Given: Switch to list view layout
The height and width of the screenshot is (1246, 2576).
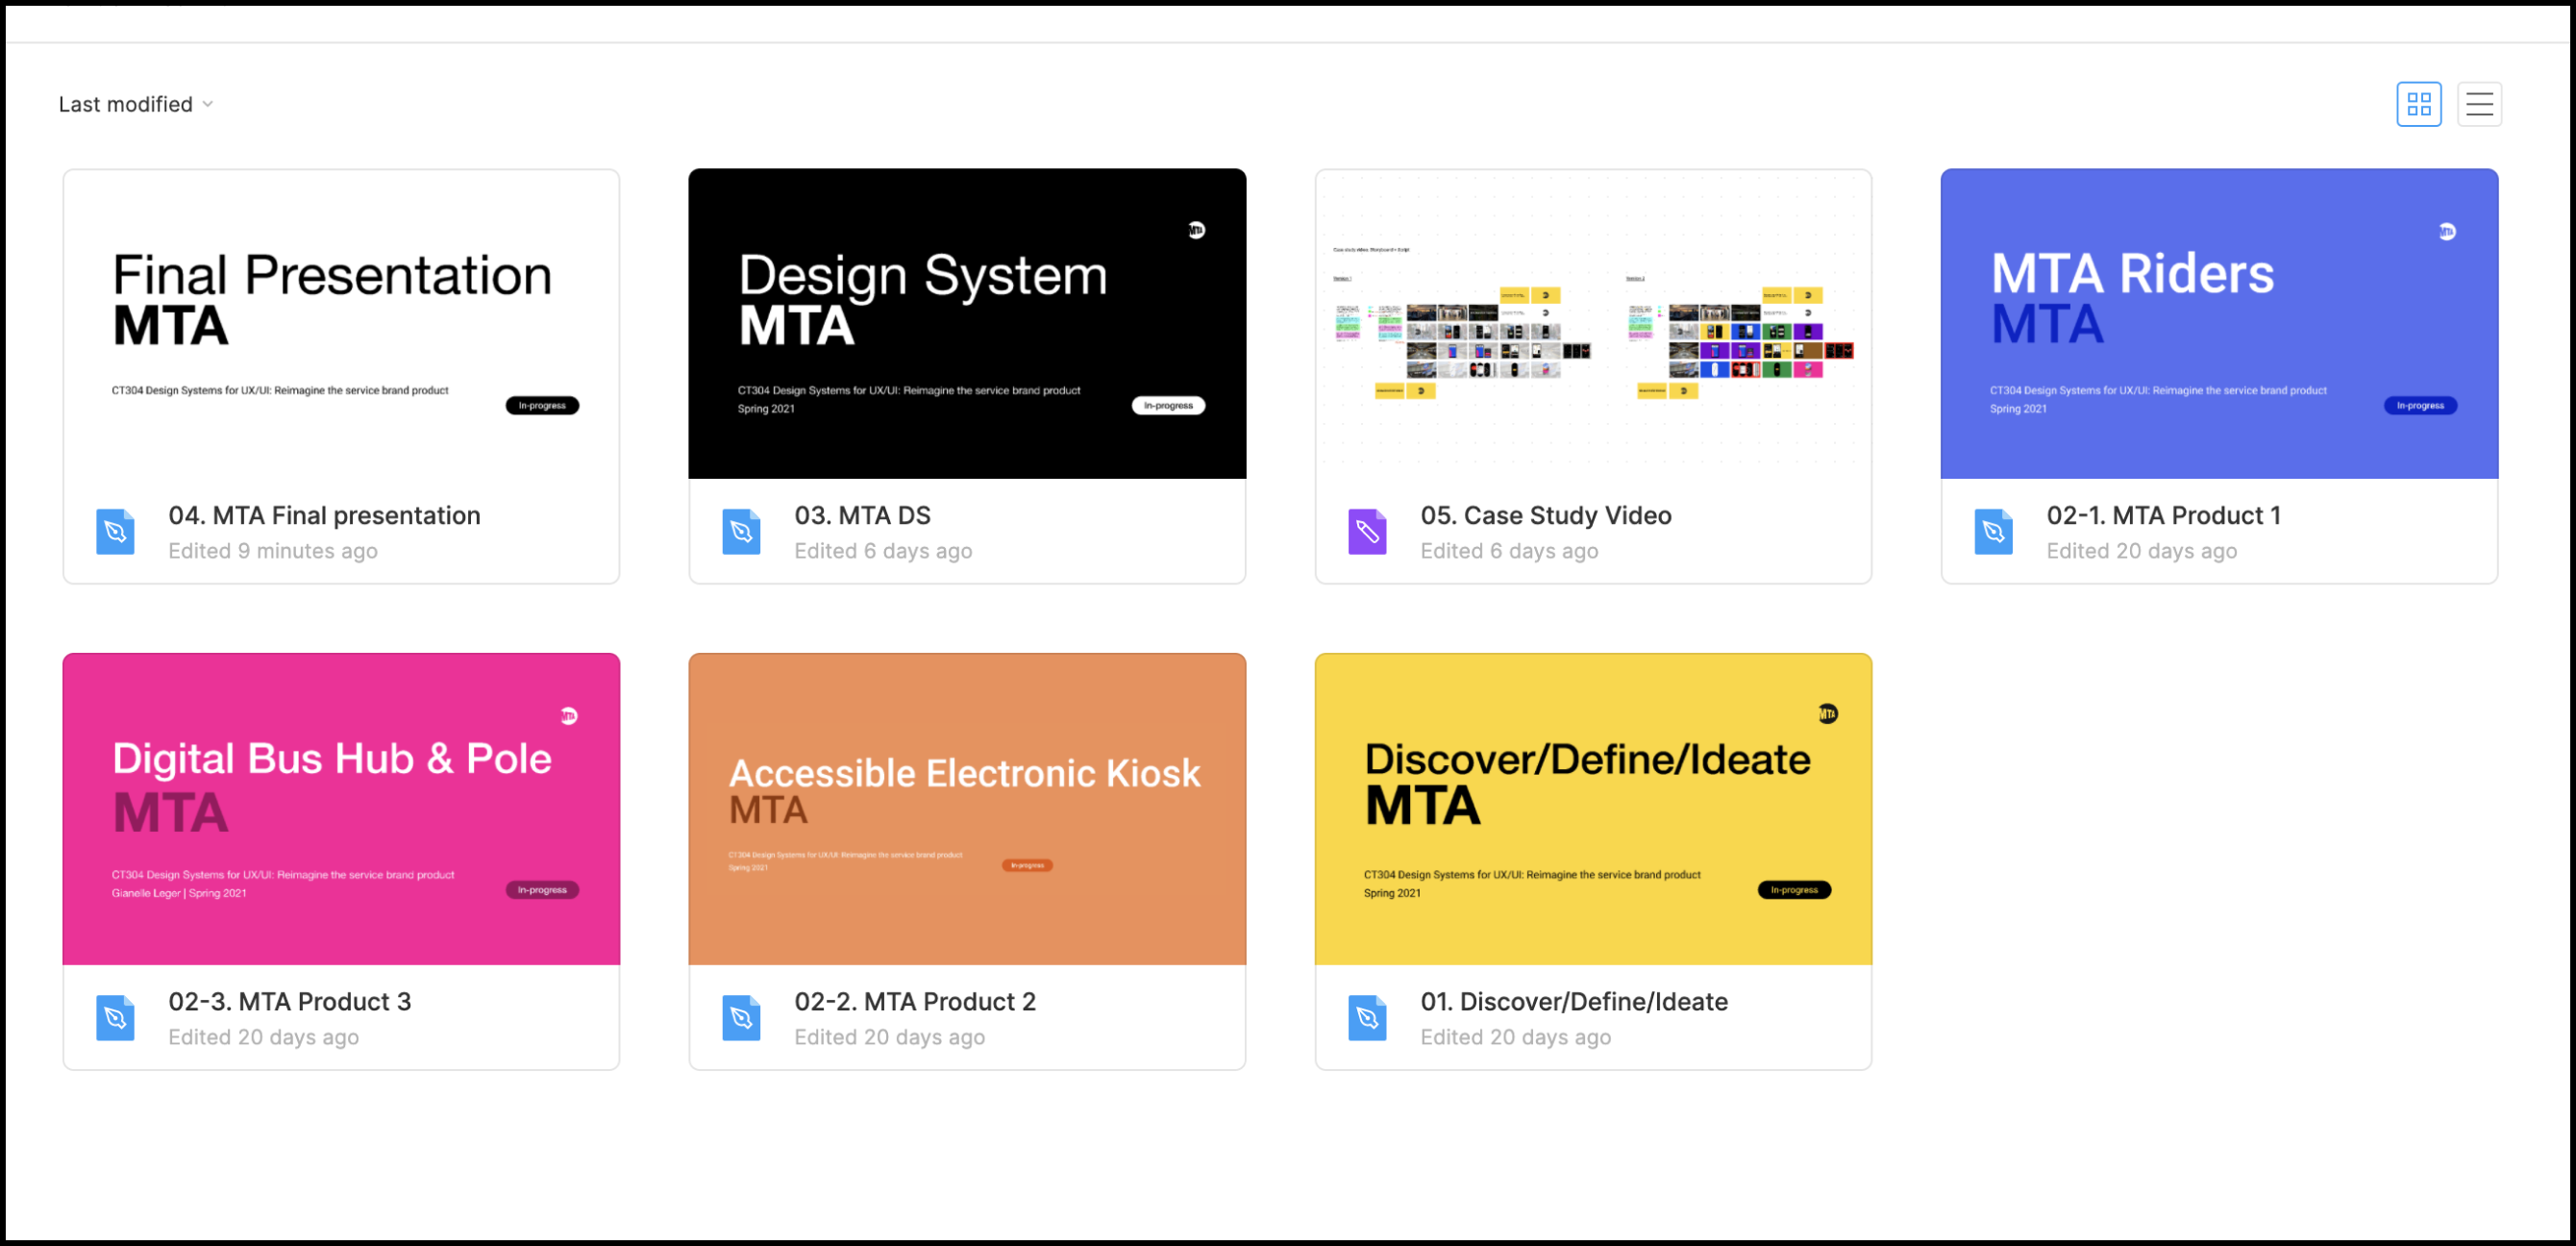Looking at the screenshot, I should tap(2478, 104).
